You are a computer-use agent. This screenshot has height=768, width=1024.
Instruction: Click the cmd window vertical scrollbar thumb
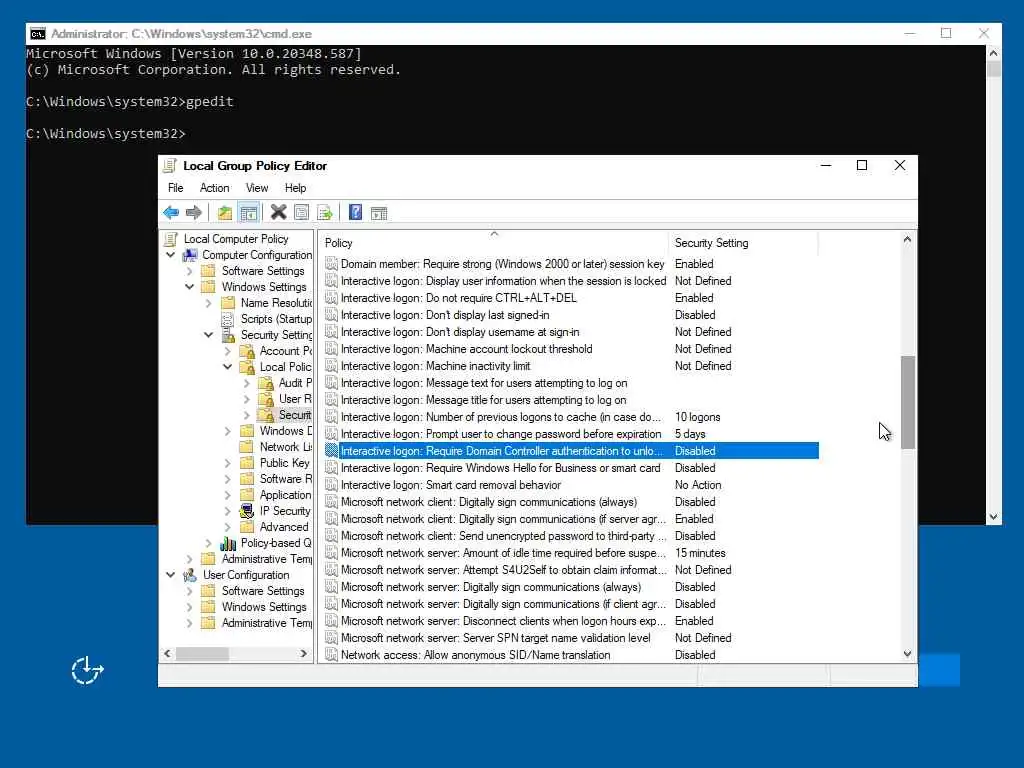click(x=993, y=69)
